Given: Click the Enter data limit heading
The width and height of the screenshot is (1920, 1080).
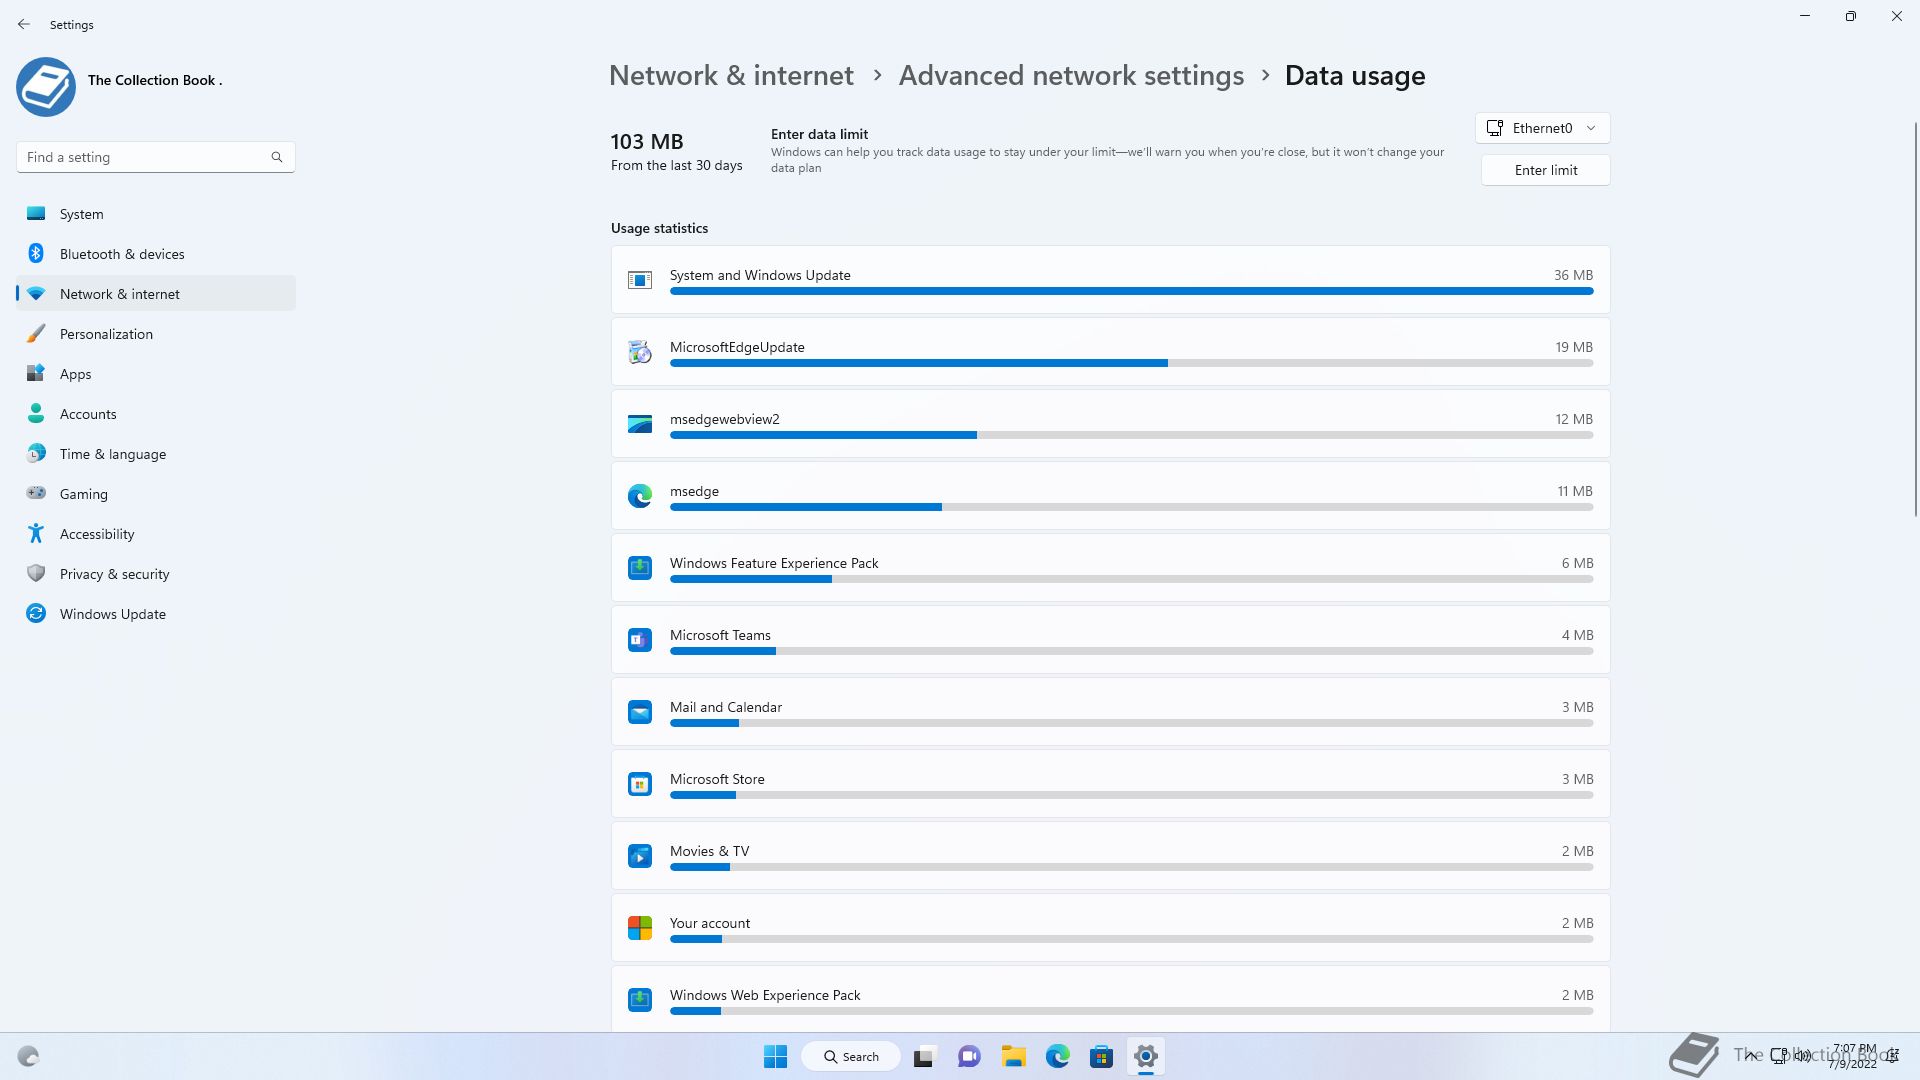Looking at the screenshot, I should click(819, 134).
